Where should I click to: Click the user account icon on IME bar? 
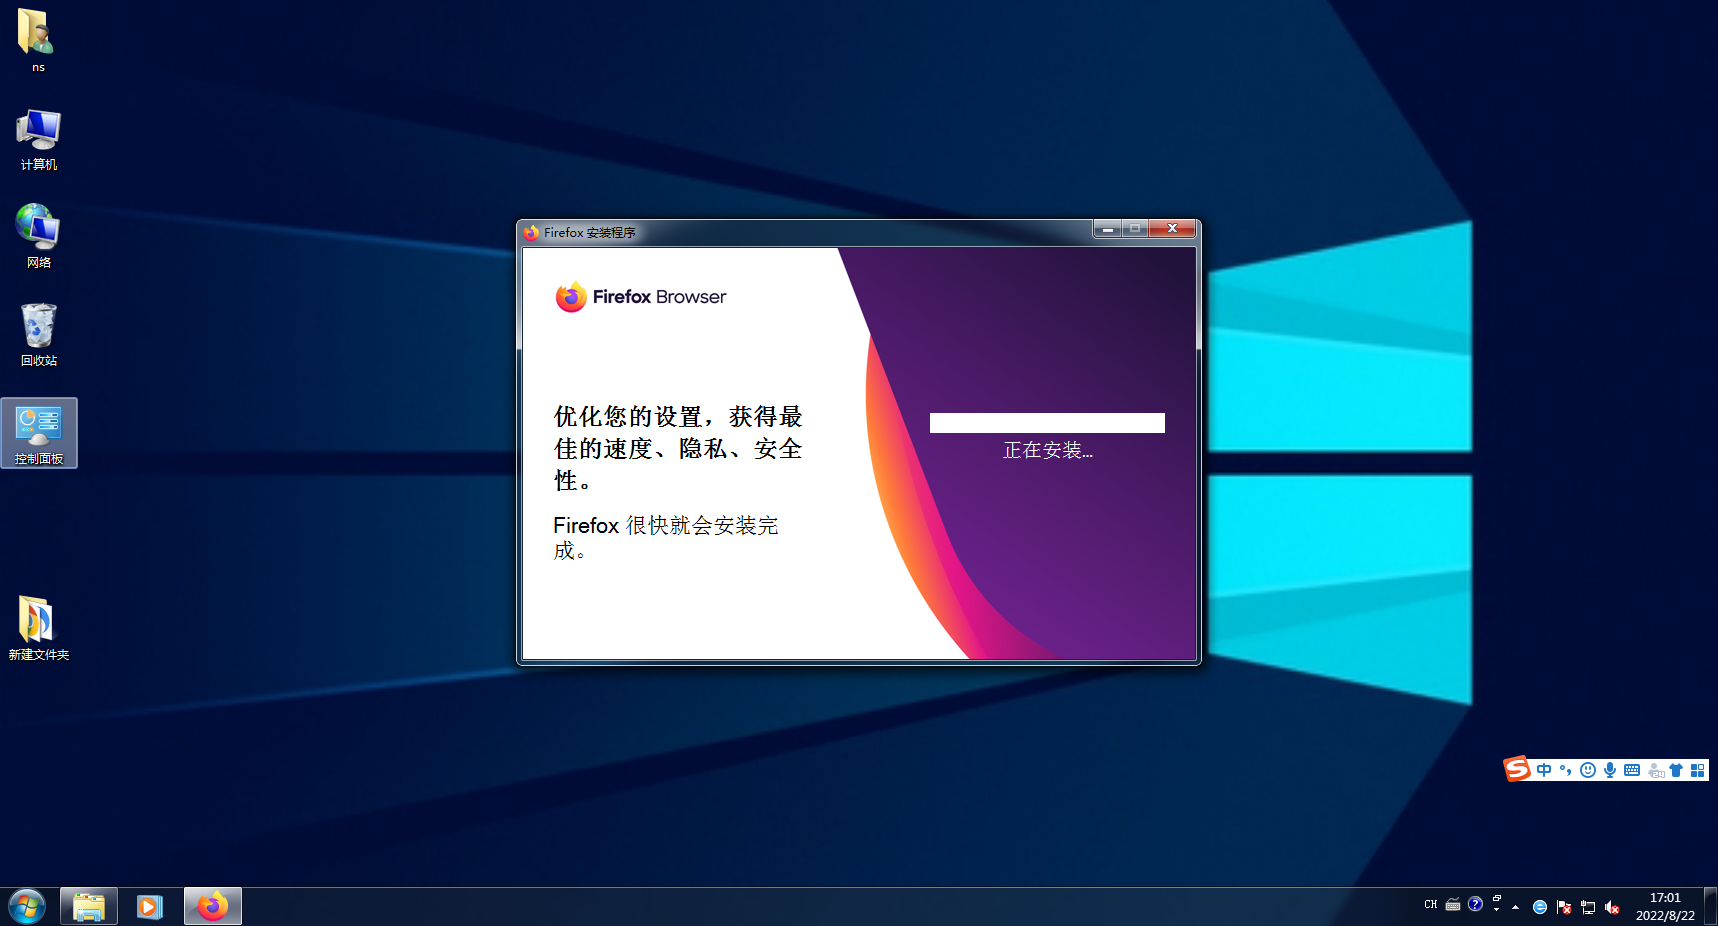[1656, 770]
